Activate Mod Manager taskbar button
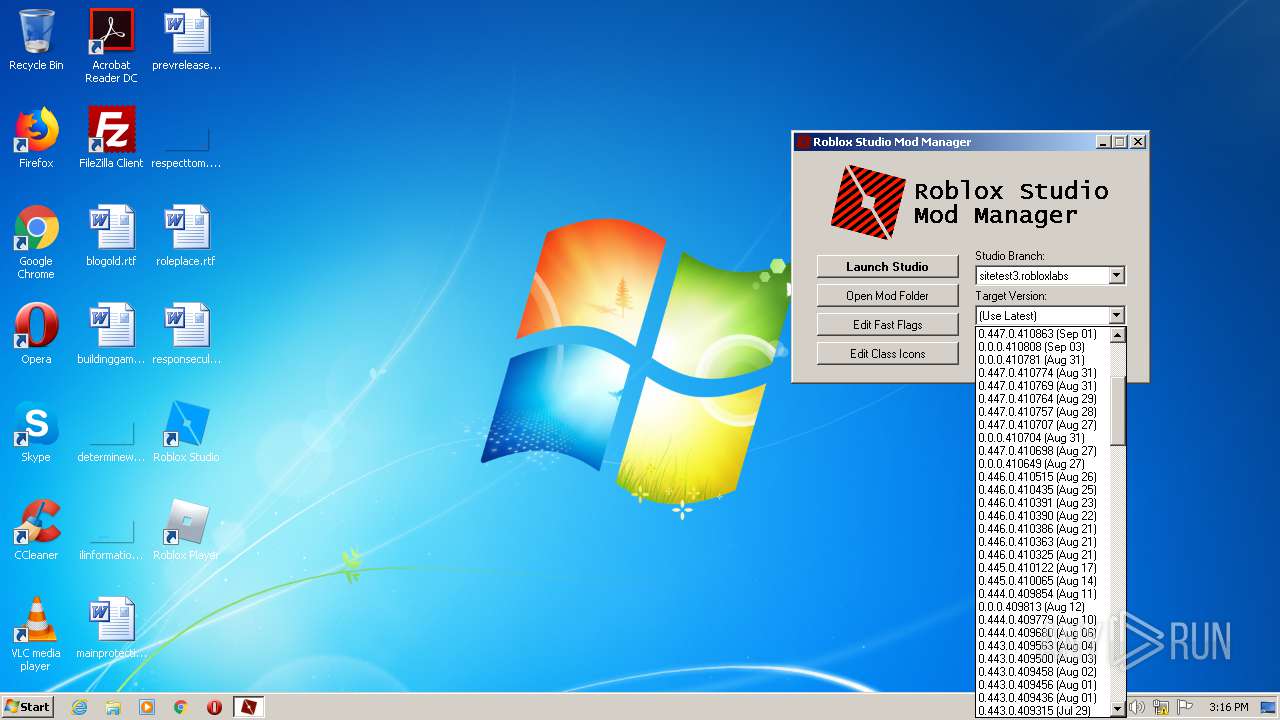Viewport: 1280px width, 720px height. pyautogui.click(x=248, y=707)
